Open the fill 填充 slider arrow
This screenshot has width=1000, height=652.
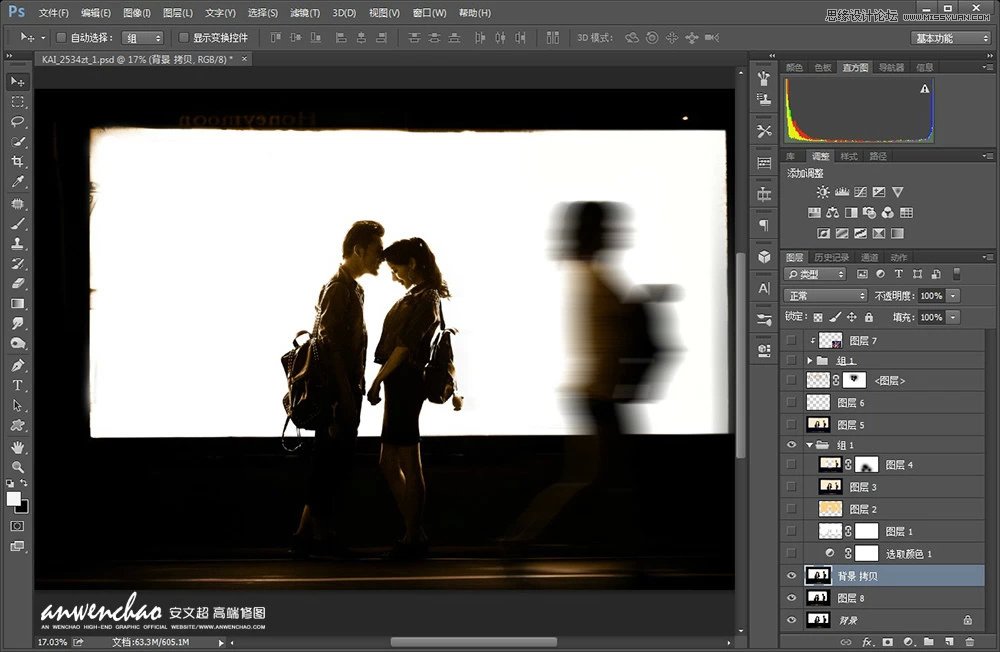tap(953, 317)
